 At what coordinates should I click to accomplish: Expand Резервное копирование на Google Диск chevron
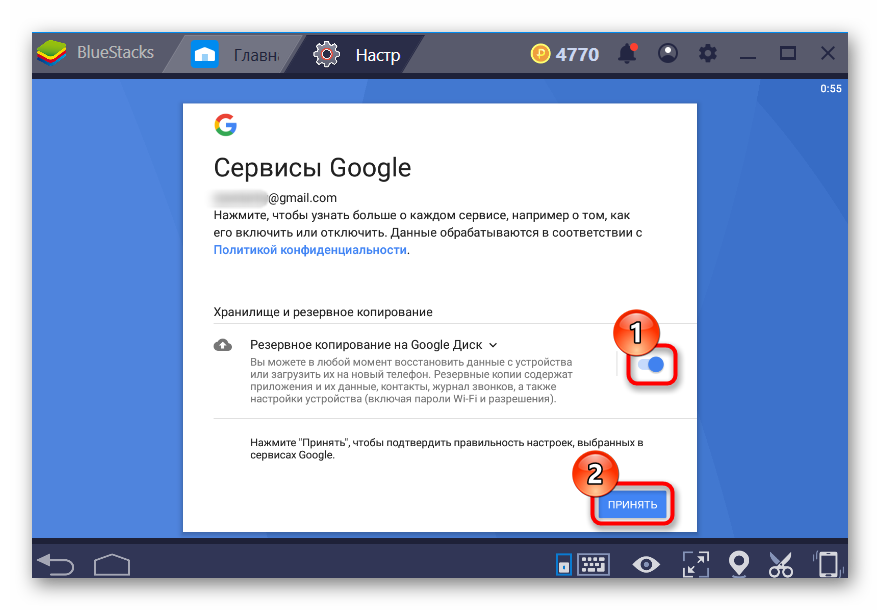click(x=493, y=345)
